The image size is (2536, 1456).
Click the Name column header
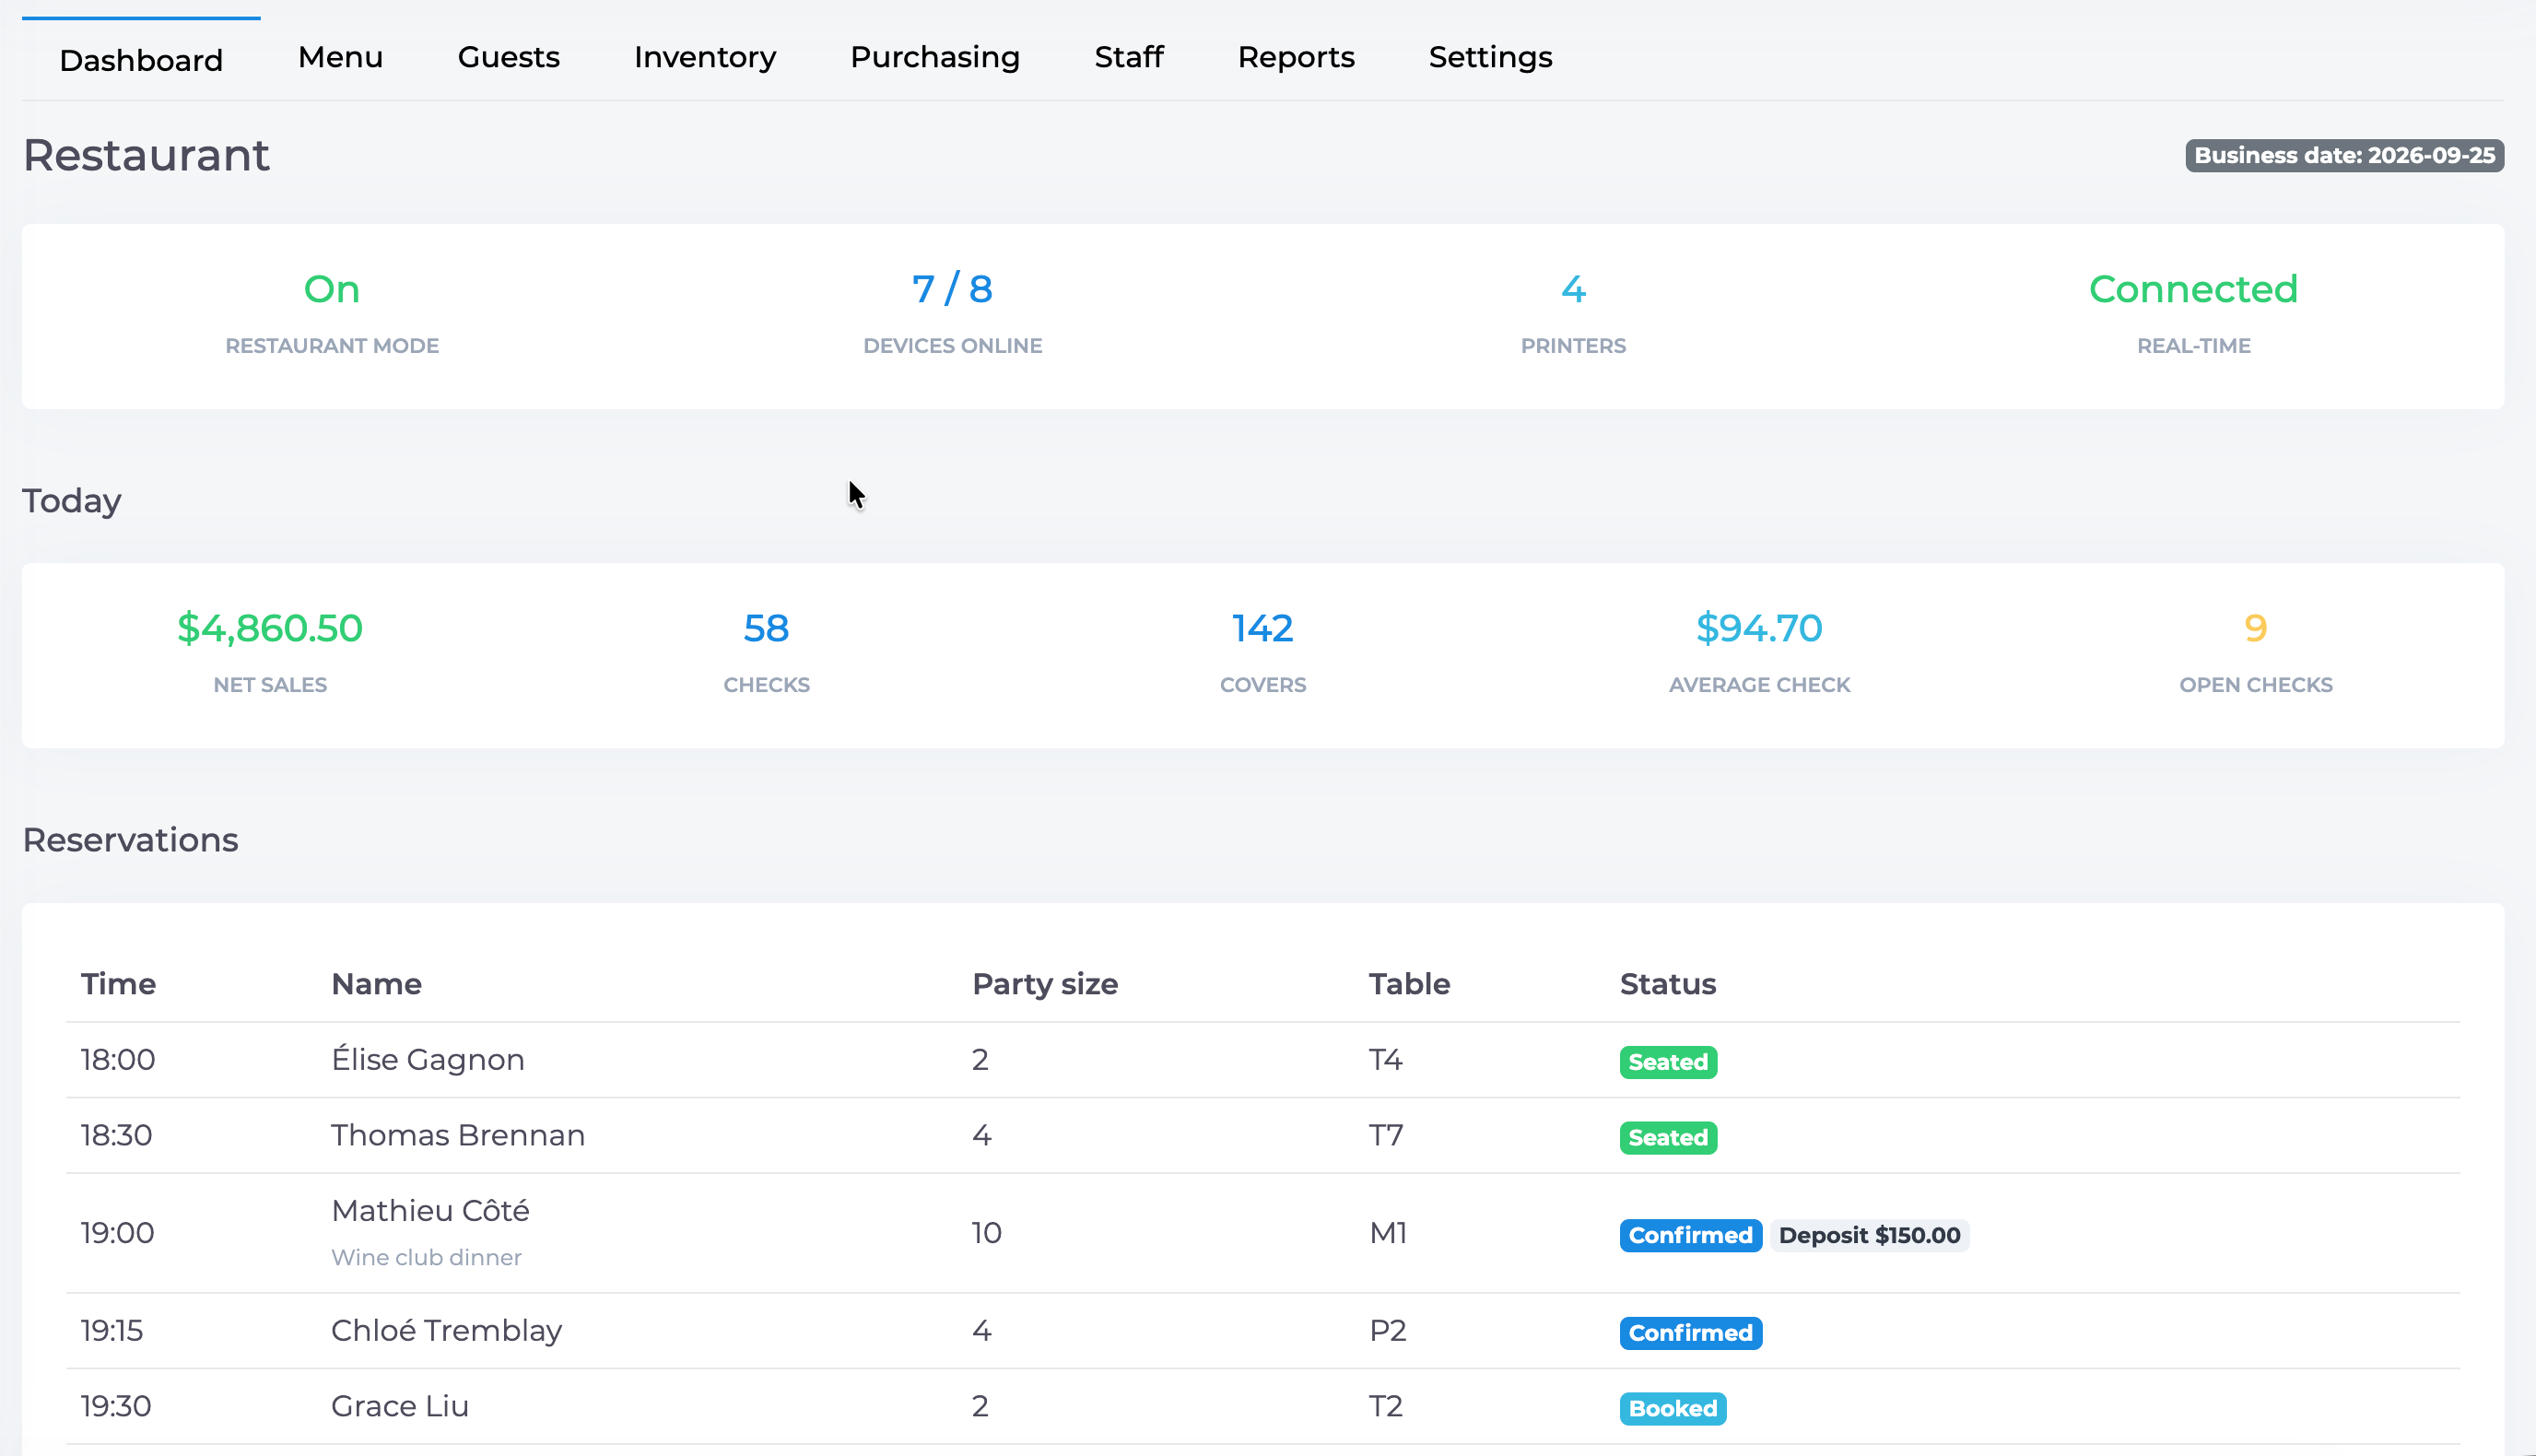pyautogui.click(x=376, y=984)
